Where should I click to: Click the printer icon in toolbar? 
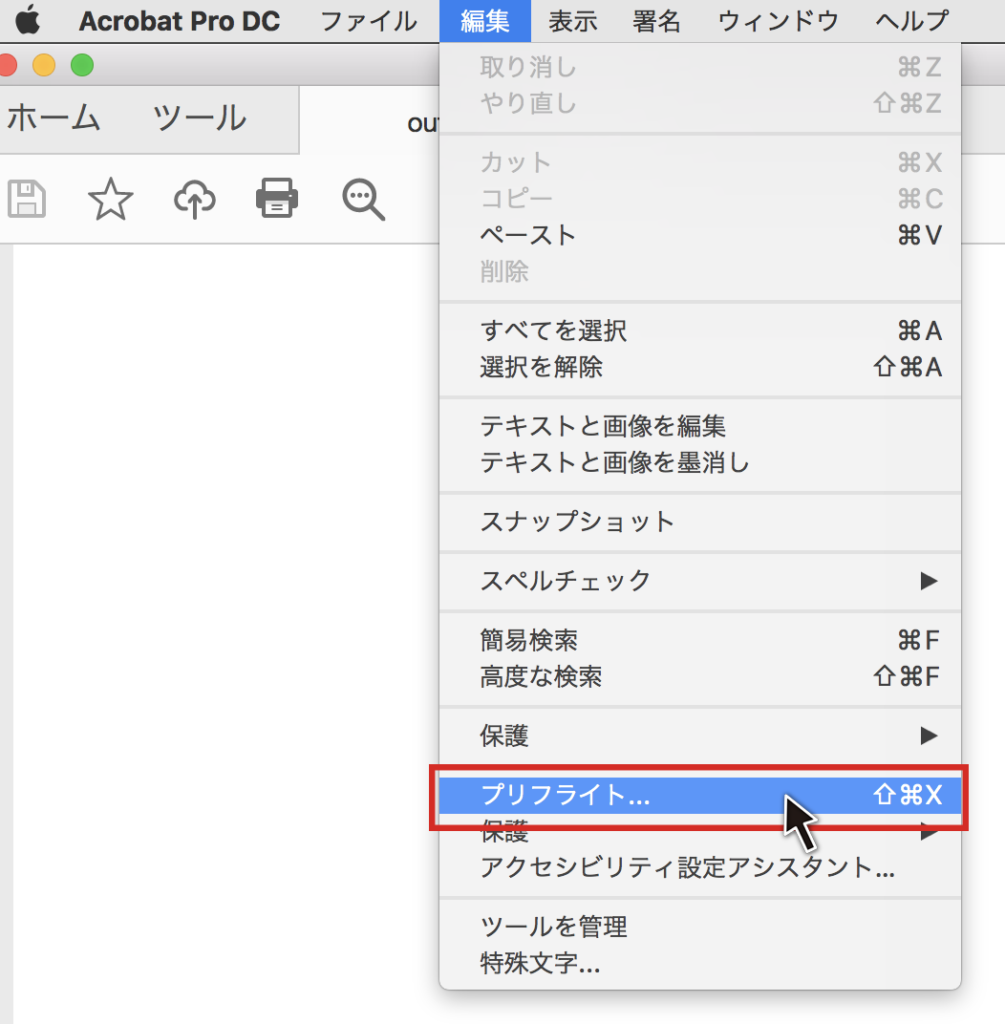tap(278, 198)
